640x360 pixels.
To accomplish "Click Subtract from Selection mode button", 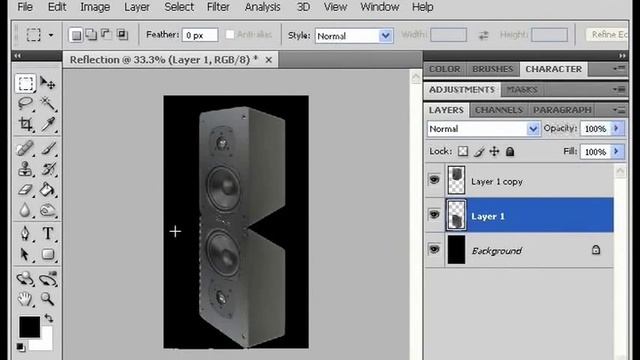I will click(x=106, y=35).
